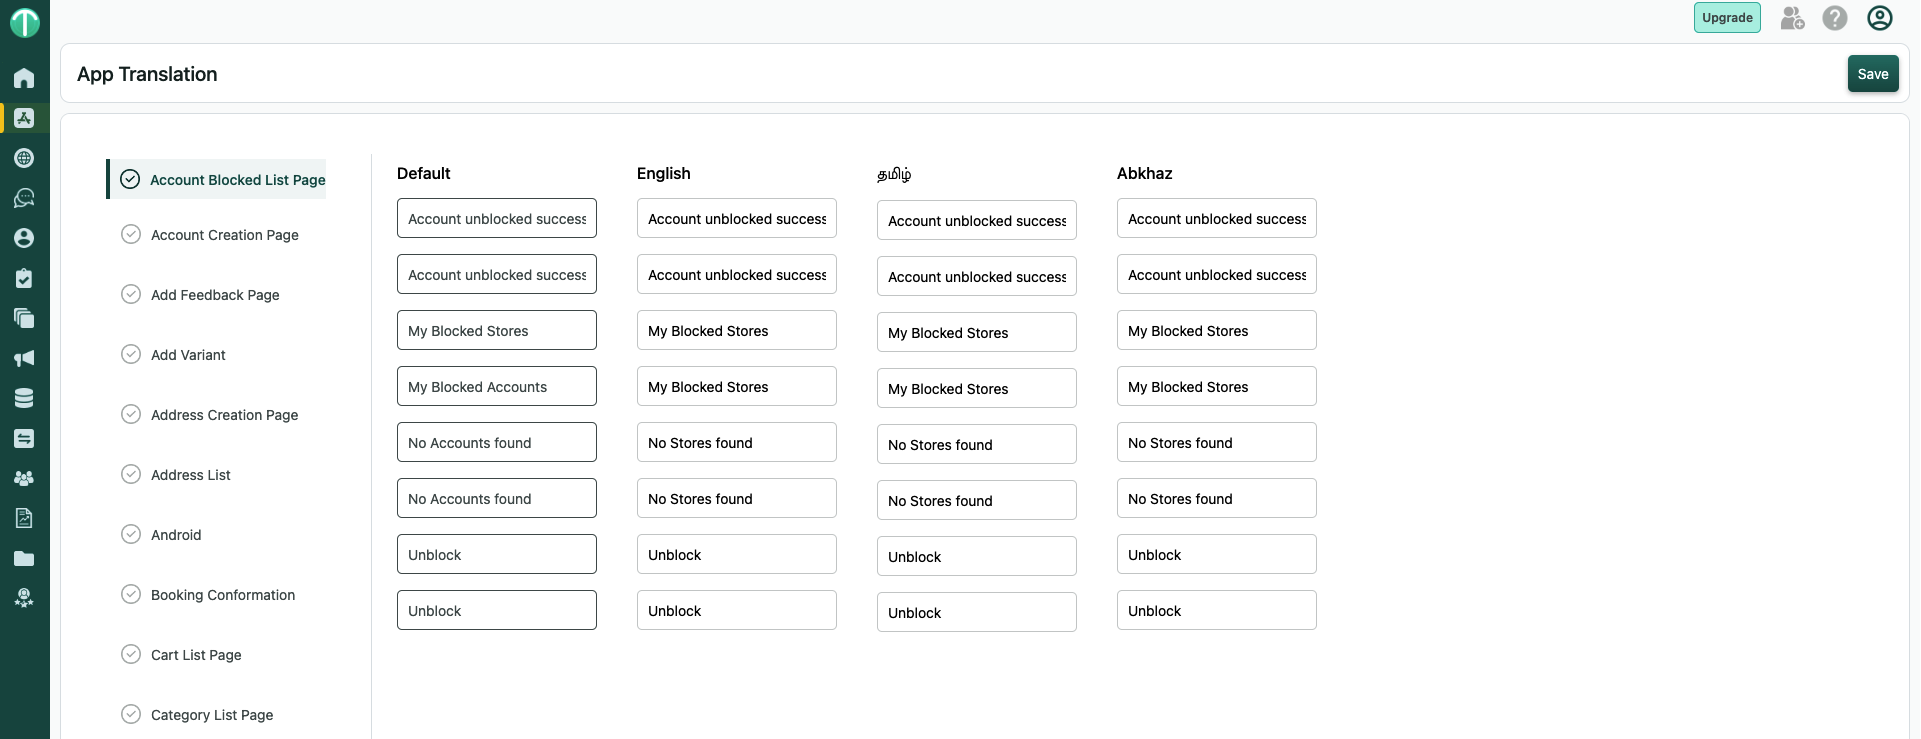
Task: Select the Cart List Page entry
Action: click(196, 655)
